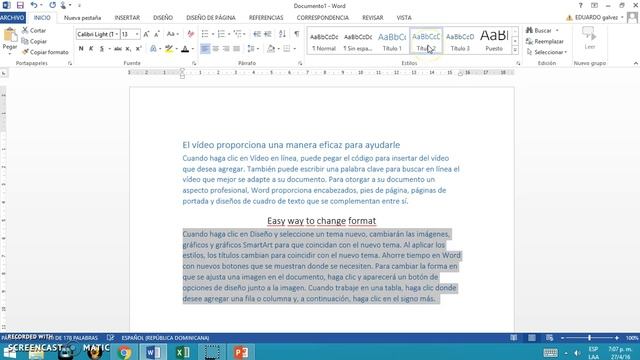Apply the Título 1 style
This screenshot has width=640, height=360.
pos(392,41)
